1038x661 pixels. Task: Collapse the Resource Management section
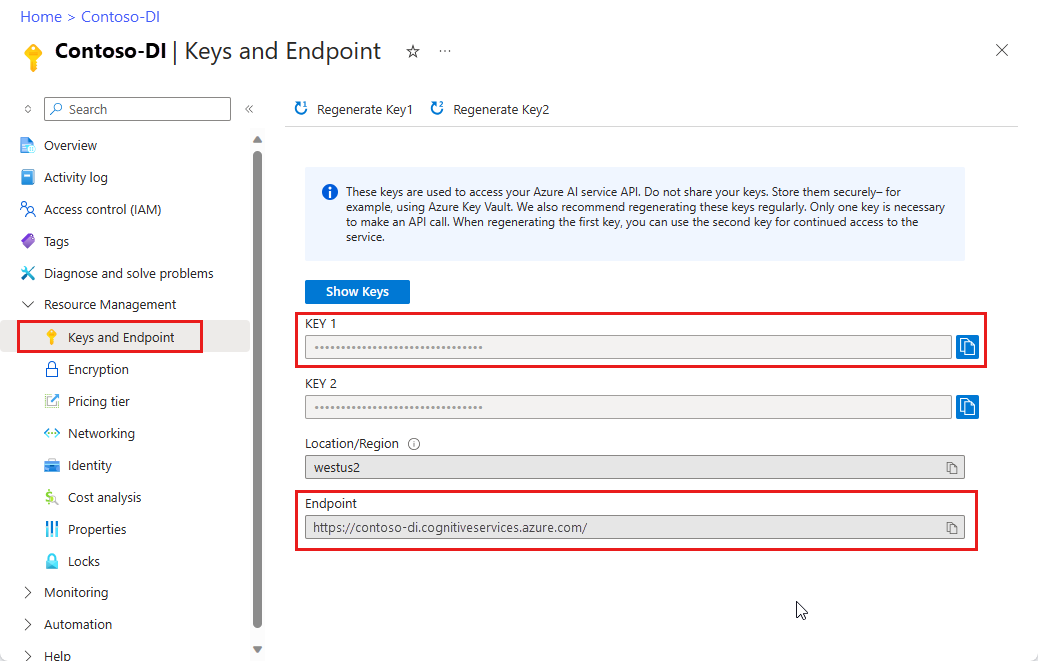(26, 304)
